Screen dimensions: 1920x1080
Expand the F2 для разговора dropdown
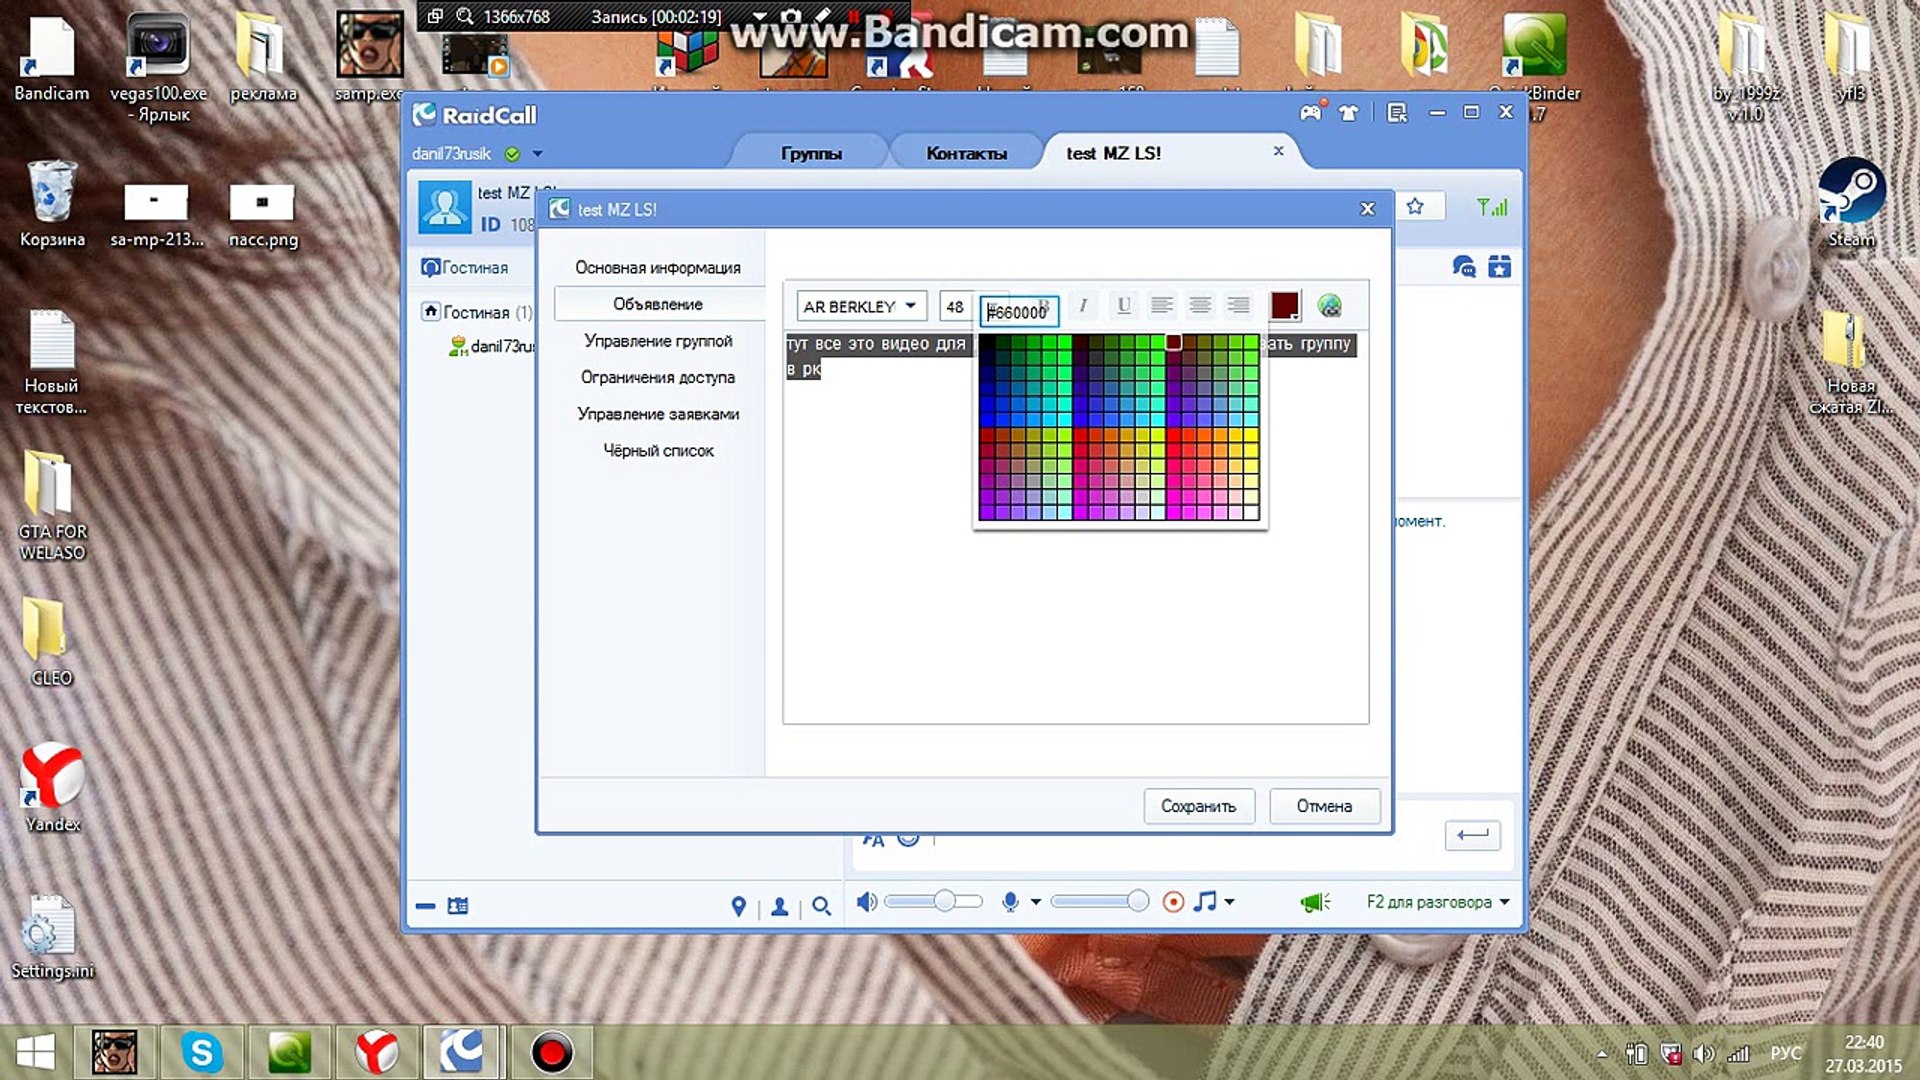pos(1504,902)
